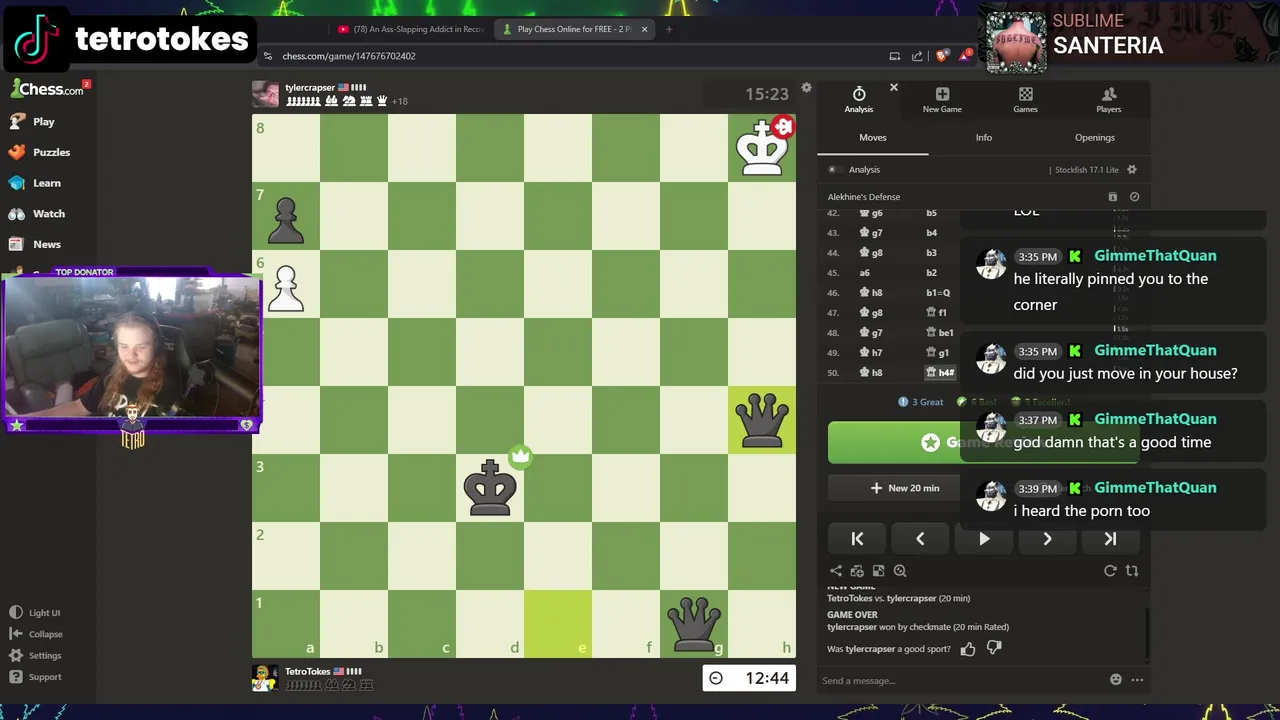Click the refresh circular arrow icon
Screen dimensions: 1280x720
tap(1110, 571)
